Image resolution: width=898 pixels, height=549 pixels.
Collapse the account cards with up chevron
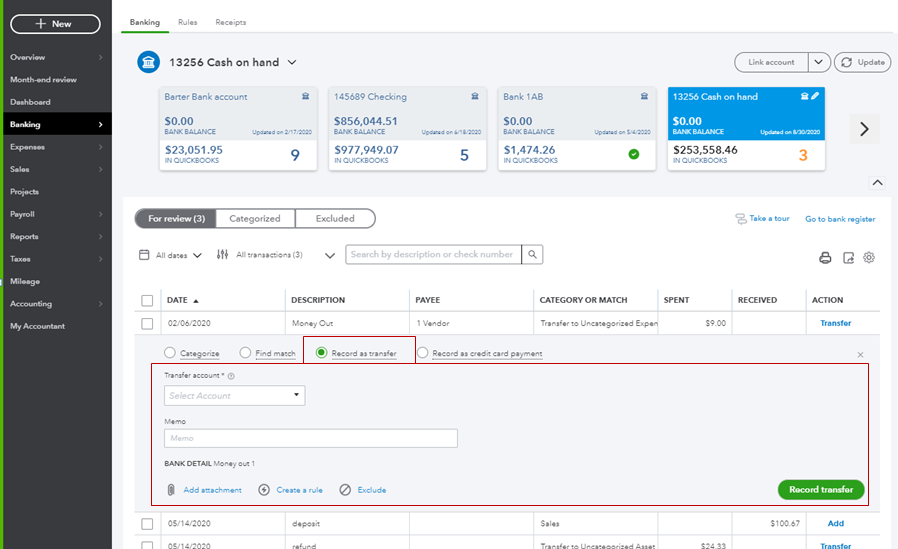click(x=877, y=183)
